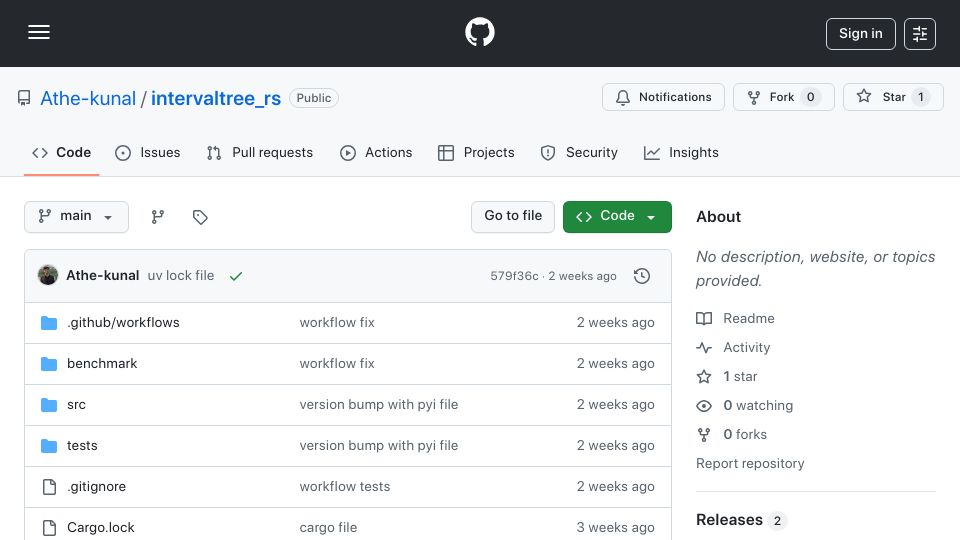Open the .github/workflows folder
The image size is (960, 540).
123,323
